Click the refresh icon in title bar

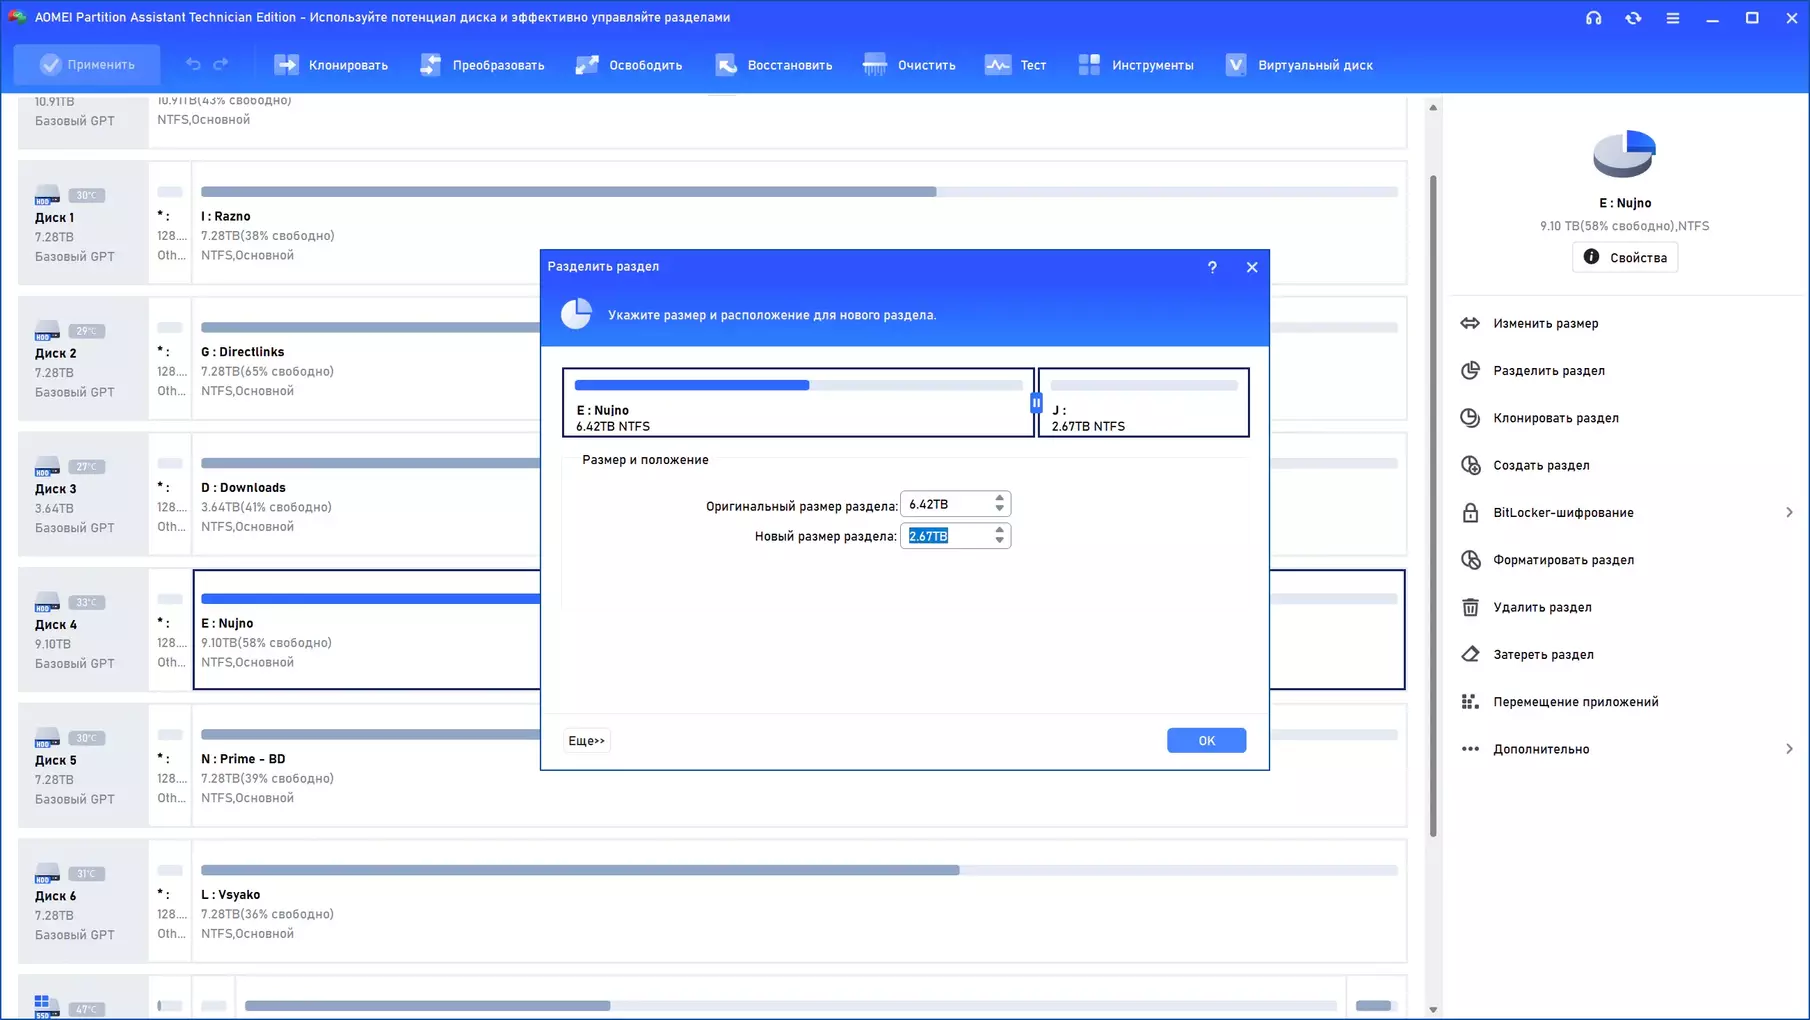point(1633,18)
